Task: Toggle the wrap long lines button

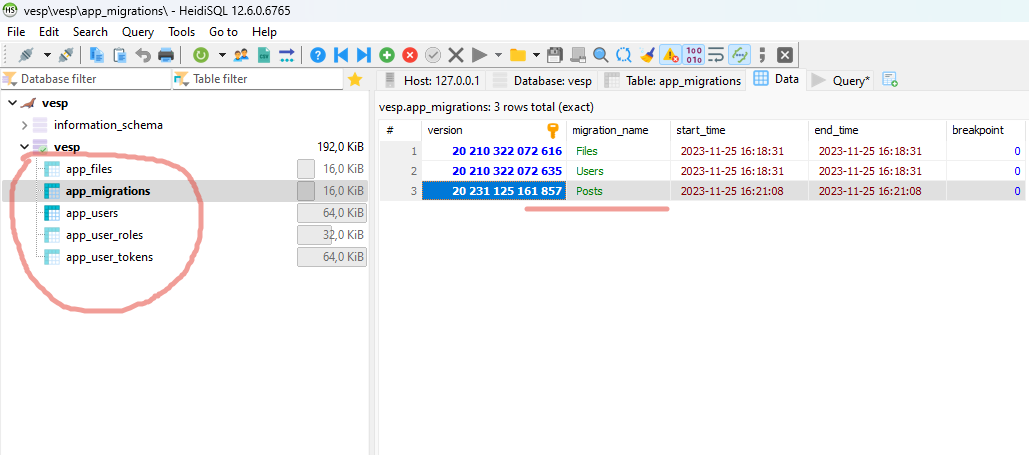Action: pos(716,55)
